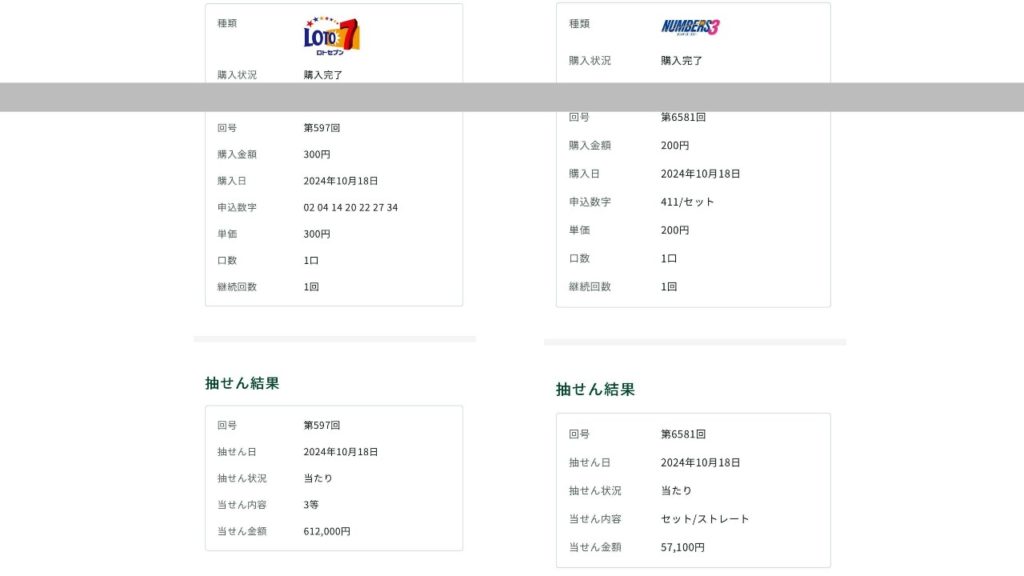Viewport: 1024px width, 576px height.
Task: Click 第6581回 in the Numbers3 purchase details
Action: coord(683,117)
